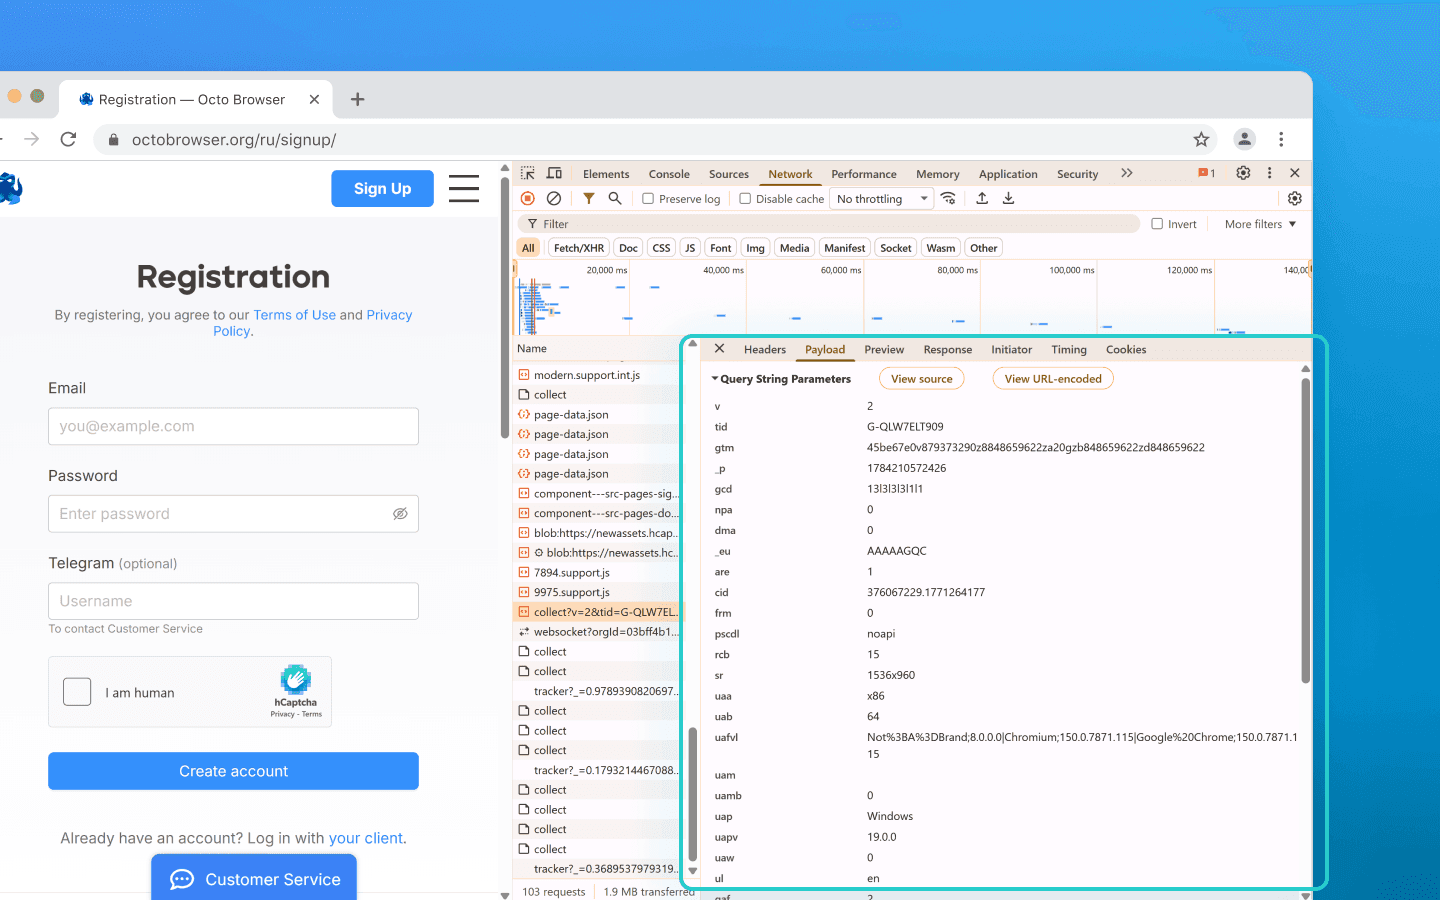Viewport: 1440px width, 900px height.
Task: Toggle password visibility eye icon
Action: coord(400,514)
